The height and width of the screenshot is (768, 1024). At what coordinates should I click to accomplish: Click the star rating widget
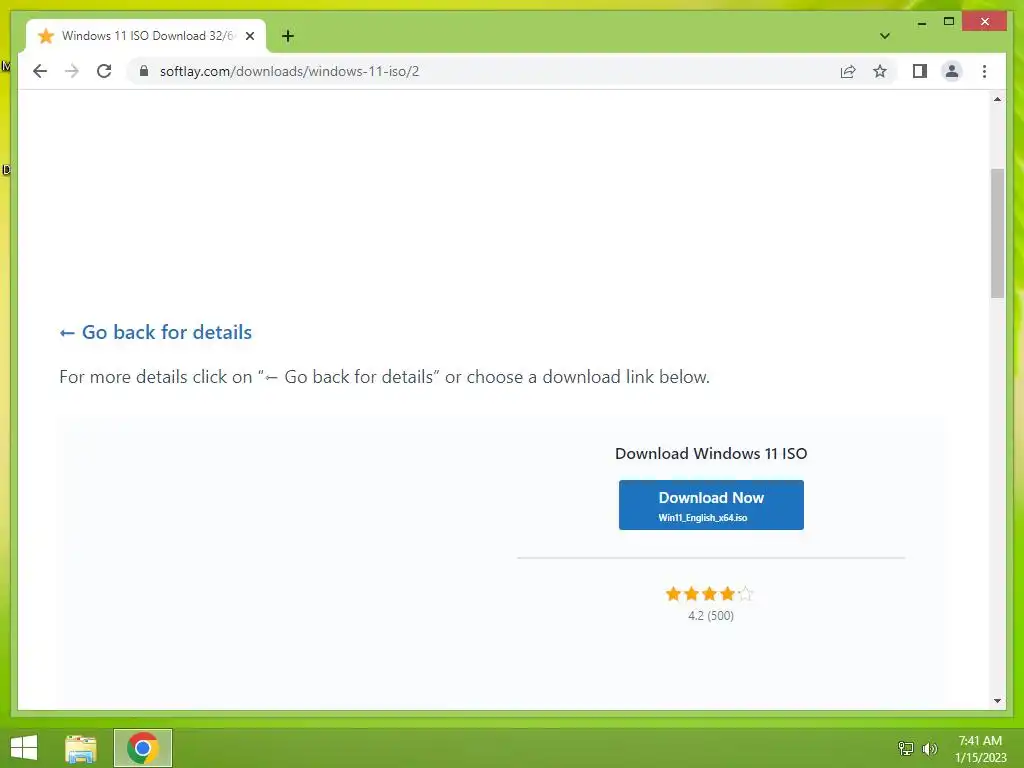(709, 594)
